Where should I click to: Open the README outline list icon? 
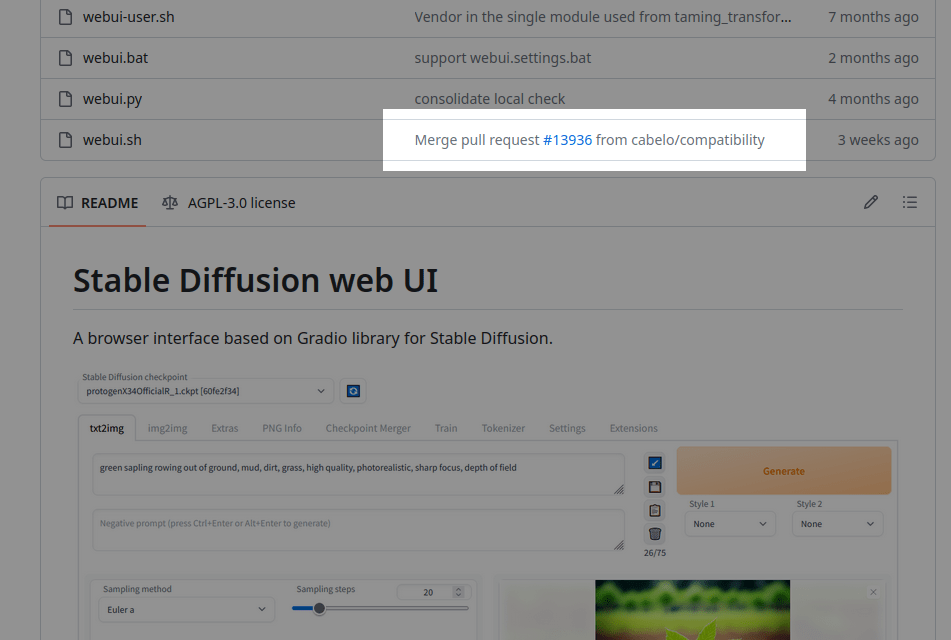909,202
